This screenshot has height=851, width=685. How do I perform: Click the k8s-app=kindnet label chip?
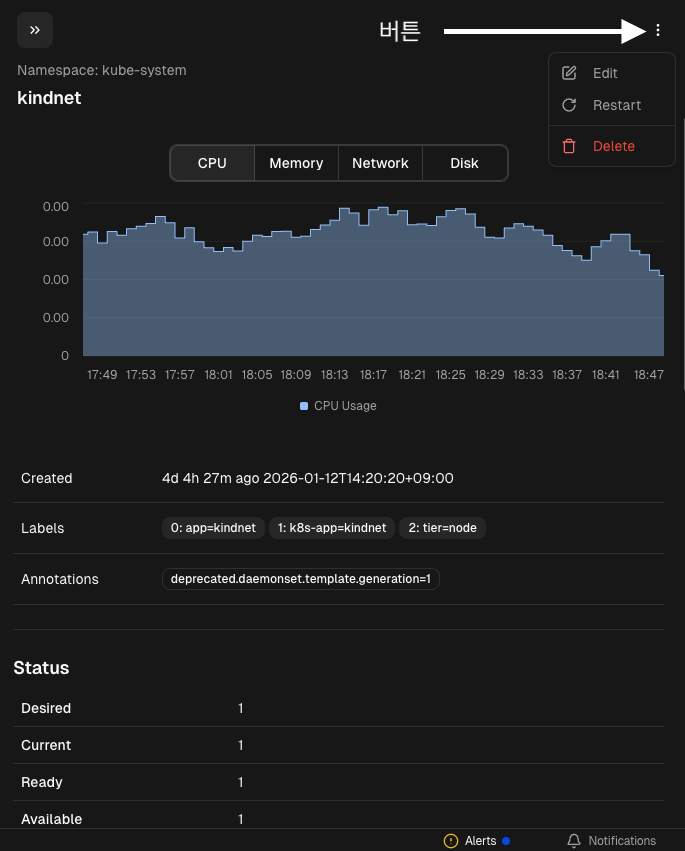[x=331, y=528]
